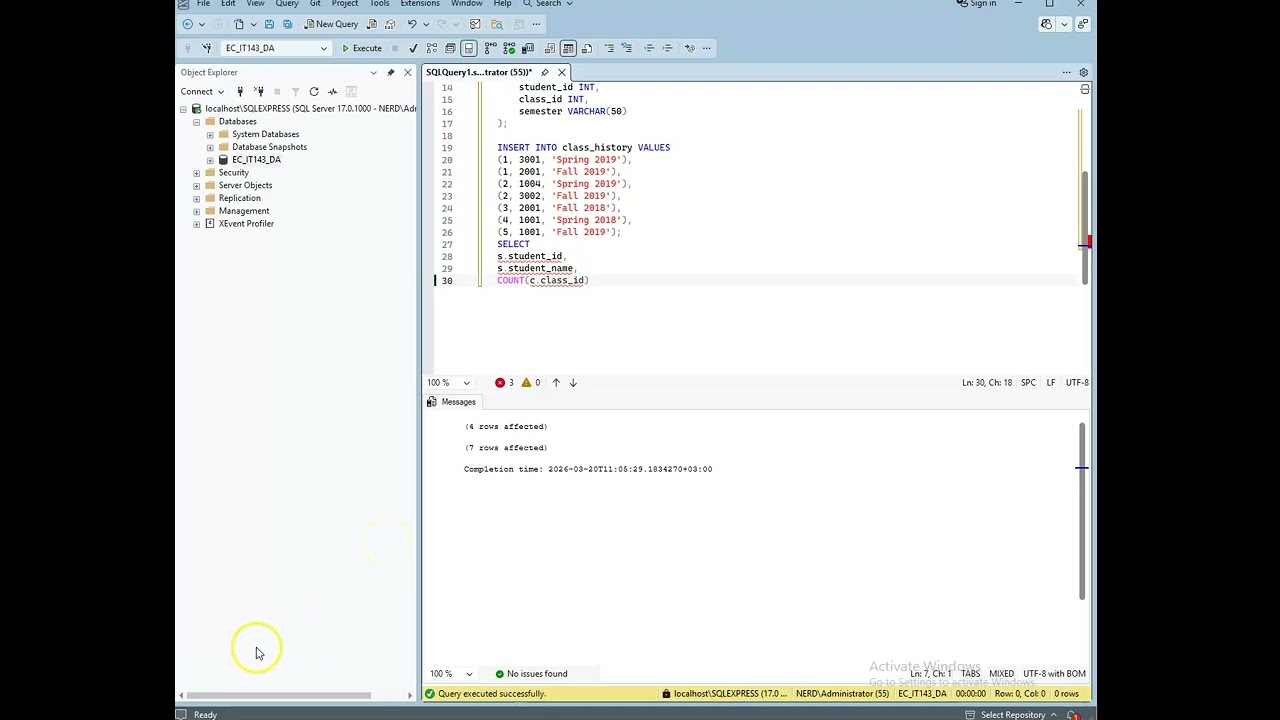Select Results to File option
This screenshot has width=1280, height=720.
click(586, 48)
